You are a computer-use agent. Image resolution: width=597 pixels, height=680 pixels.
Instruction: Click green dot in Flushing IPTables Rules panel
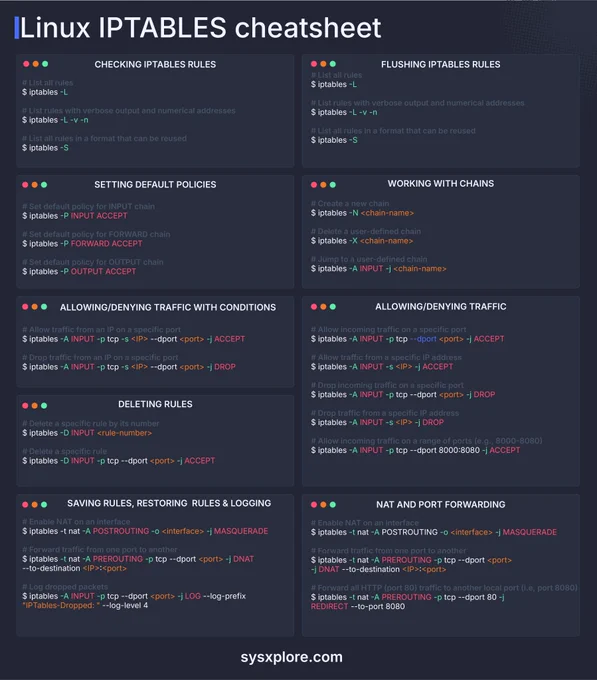(x=333, y=64)
